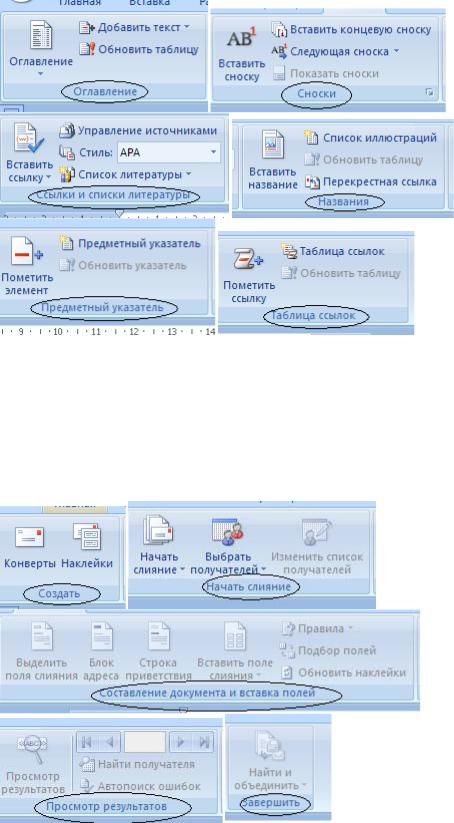Open the Стиль APA combo box
Screen dimensions: 454x823
168,153
